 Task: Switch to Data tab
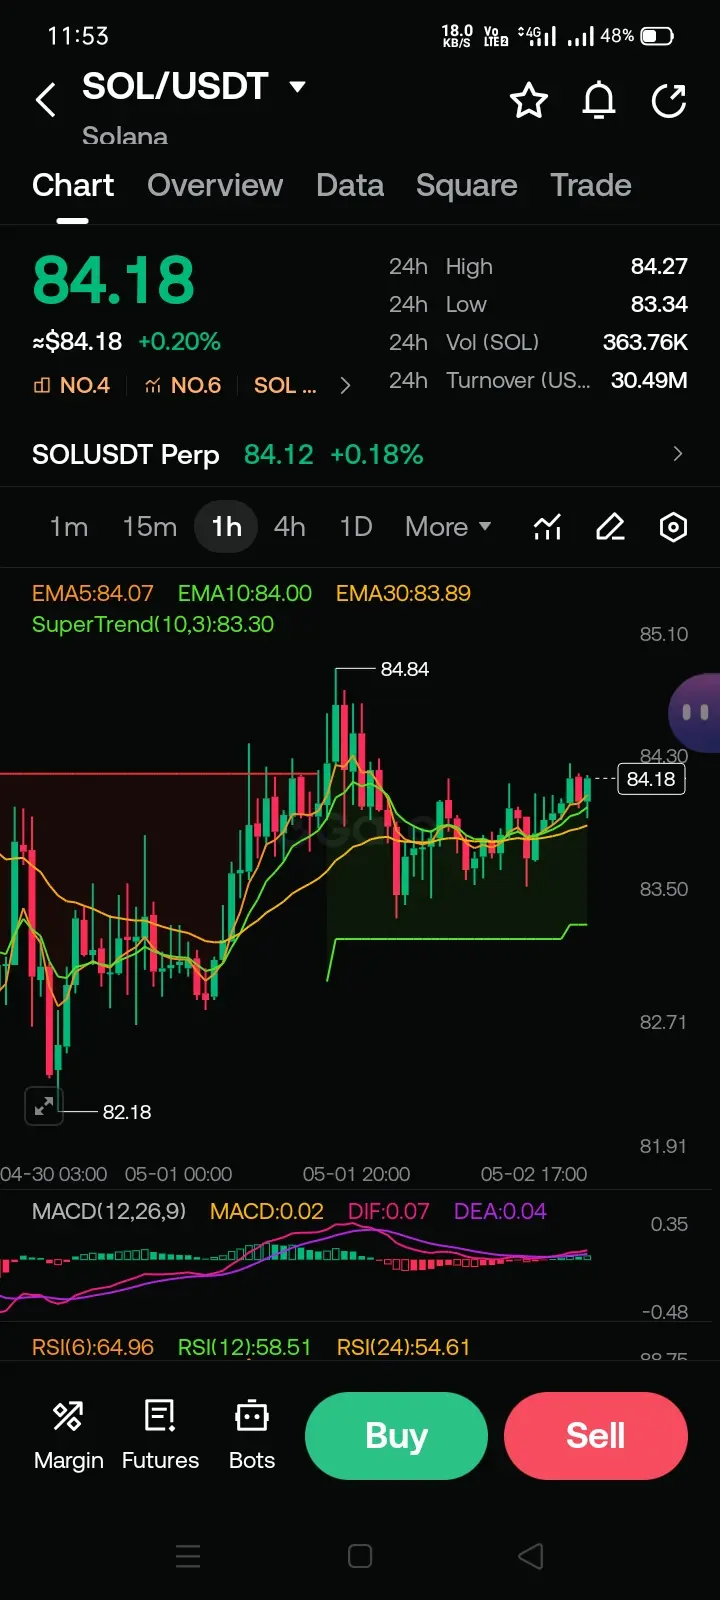pyautogui.click(x=350, y=186)
